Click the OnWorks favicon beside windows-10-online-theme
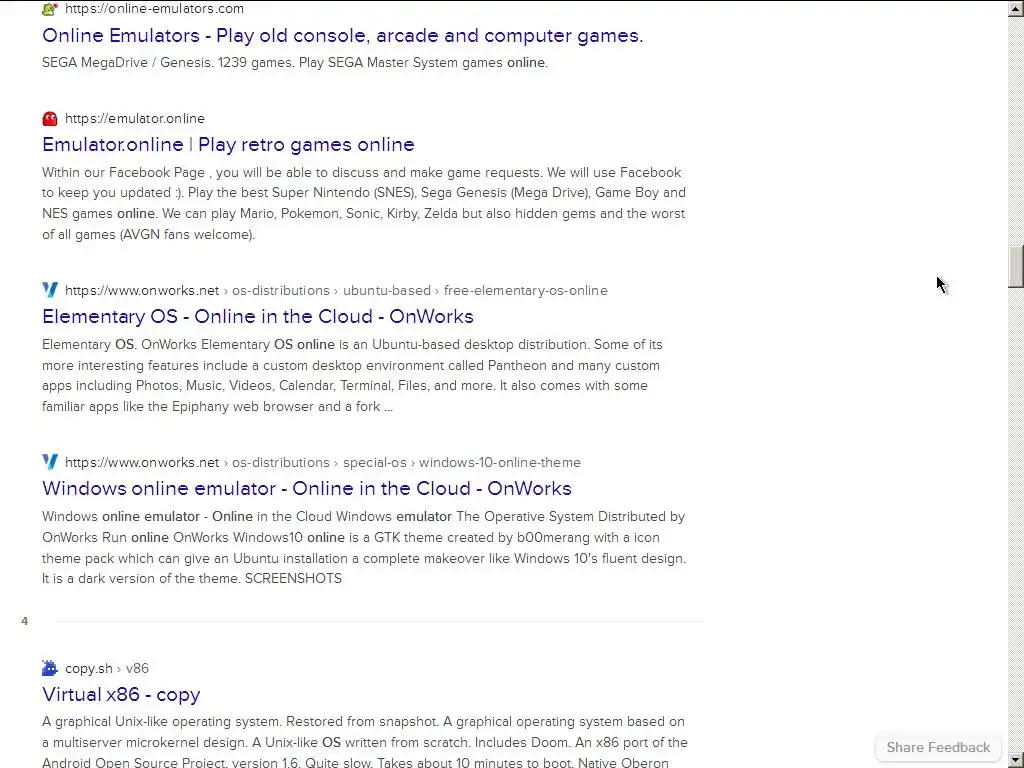The image size is (1024, 768). [50, 462]
